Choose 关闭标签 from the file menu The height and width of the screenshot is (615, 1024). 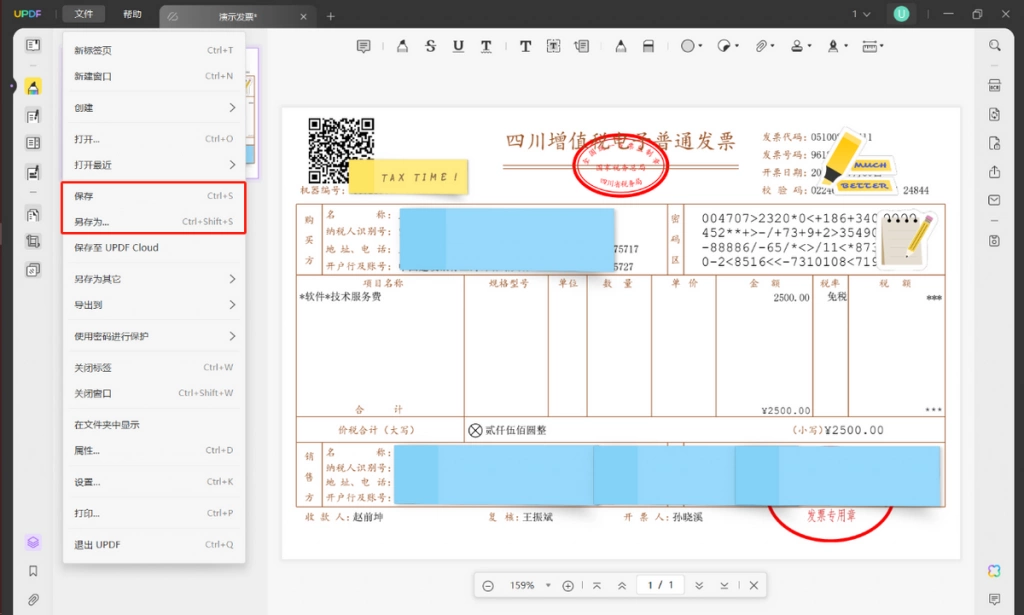[154, 368]
